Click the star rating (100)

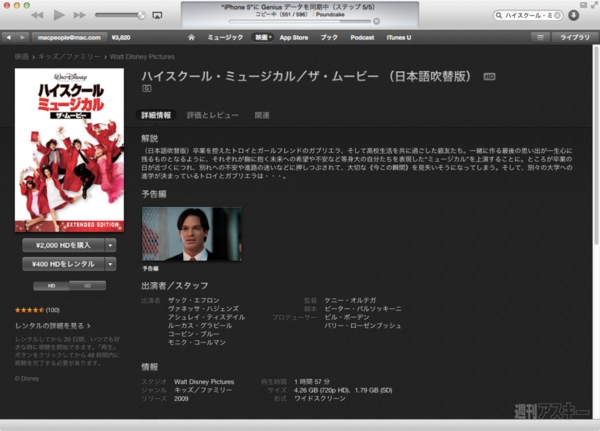(38, 310)
